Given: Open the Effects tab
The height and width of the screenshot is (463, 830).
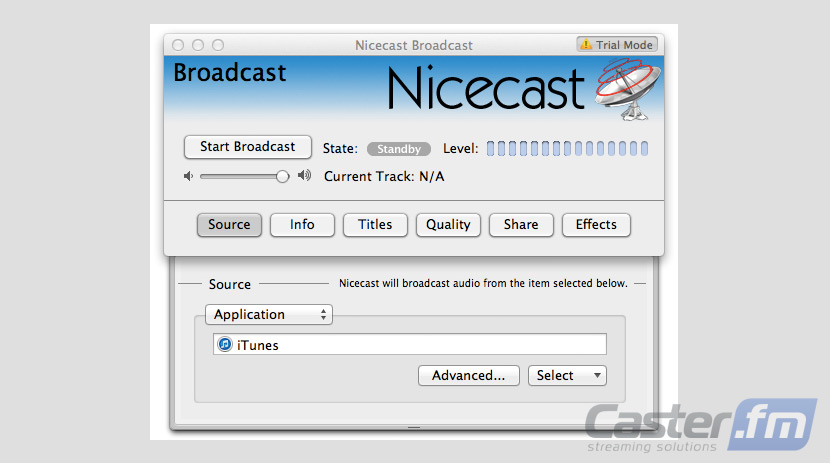Looking at the screenshot, I should pyautogui.click(x=597, y=225).
